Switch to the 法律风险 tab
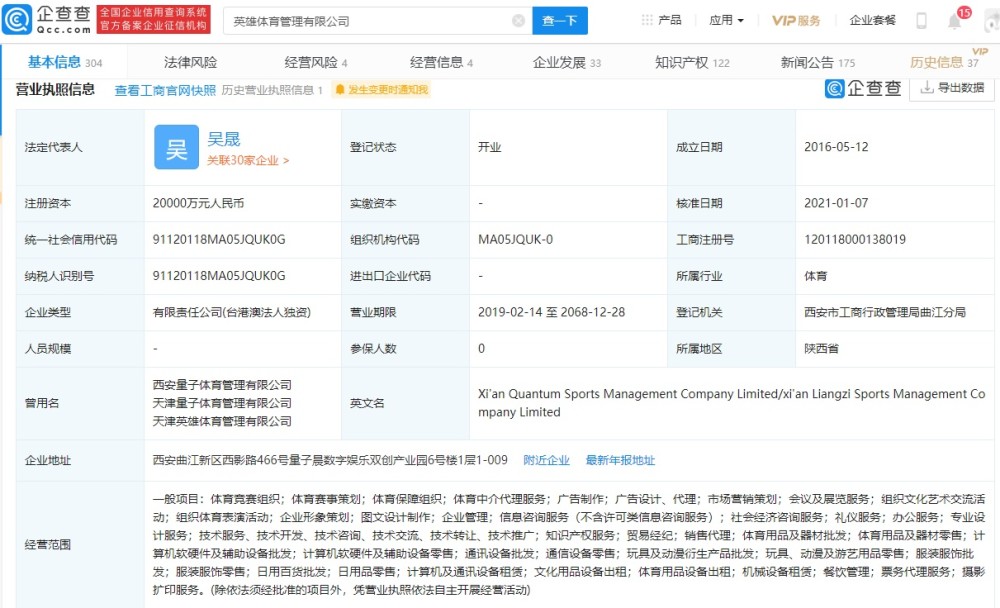 191,63
